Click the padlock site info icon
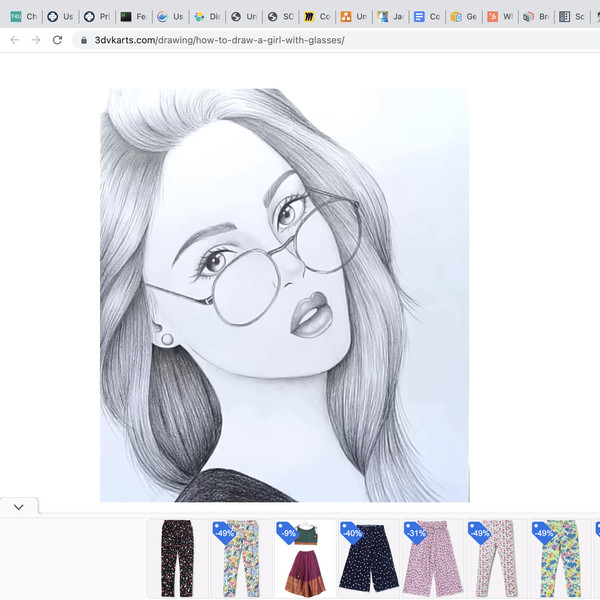Screen dimensions: 600x600 [x=82, y=40]
